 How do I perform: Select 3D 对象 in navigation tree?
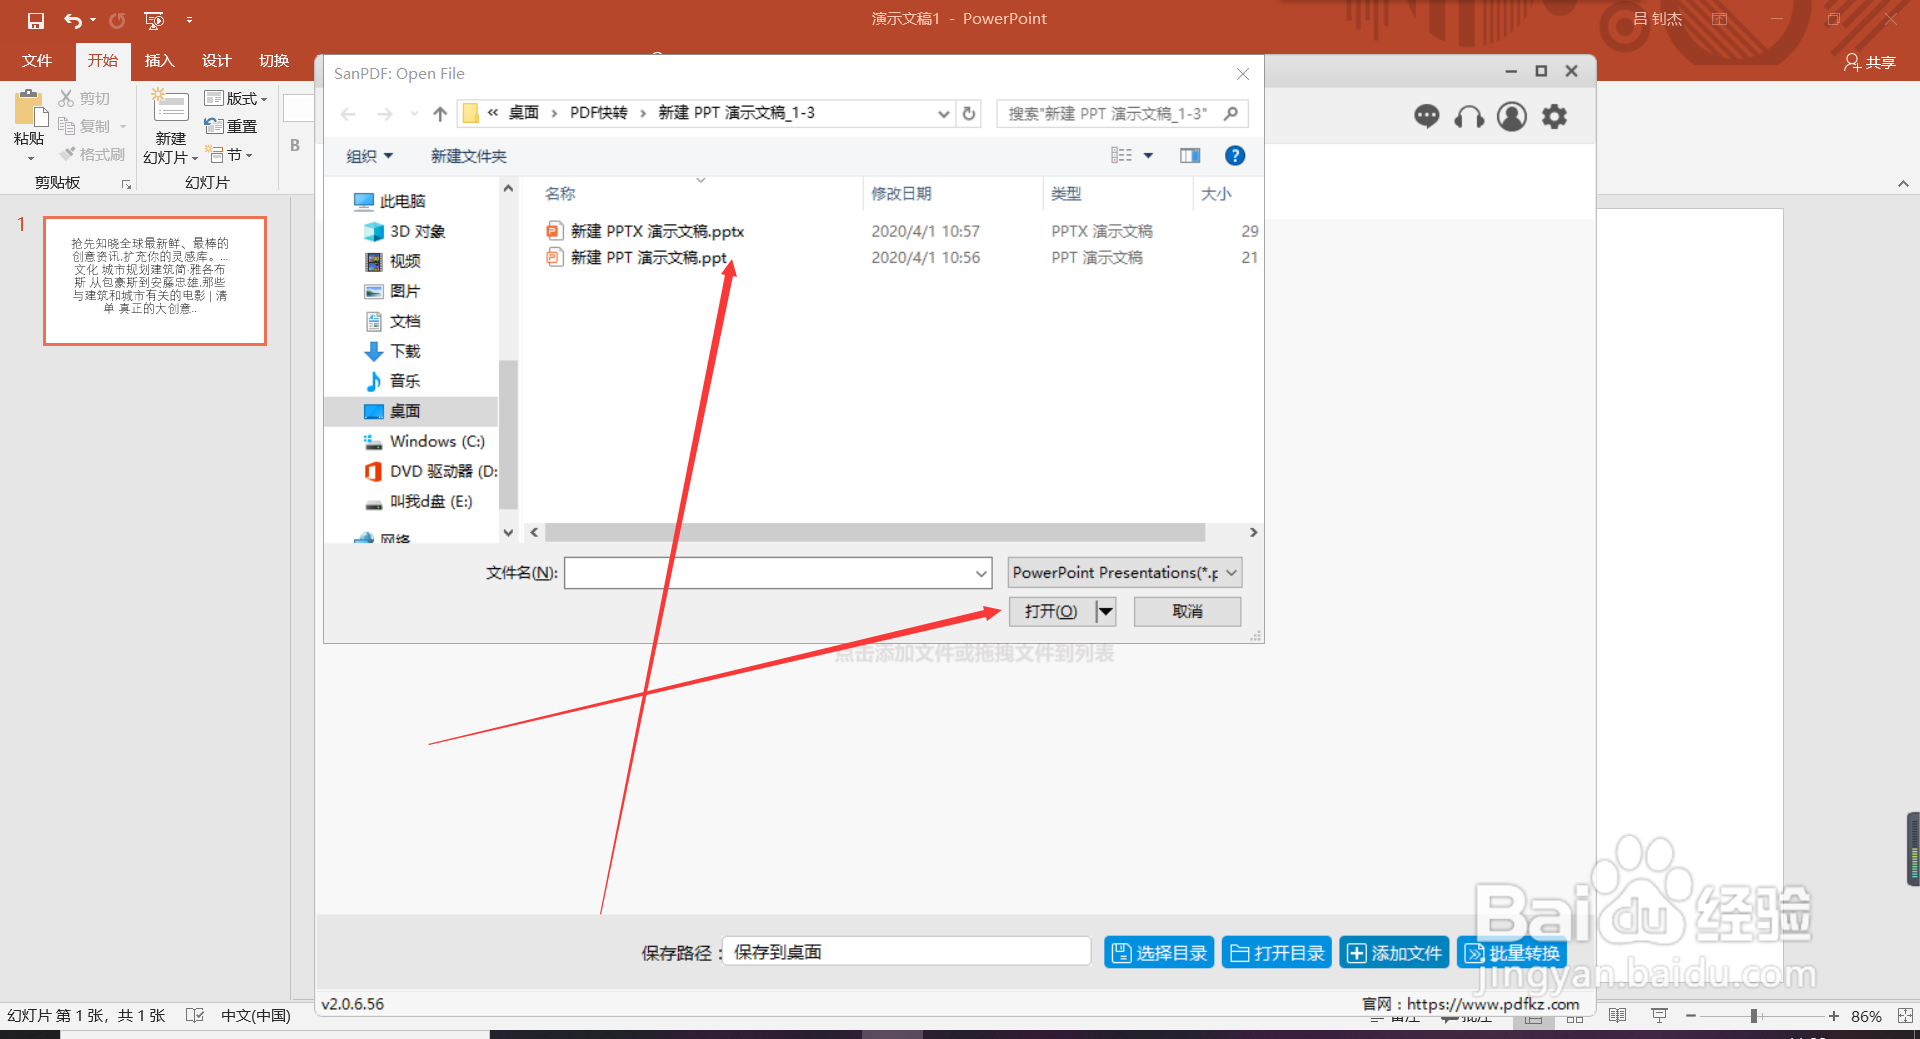[405, 231]
